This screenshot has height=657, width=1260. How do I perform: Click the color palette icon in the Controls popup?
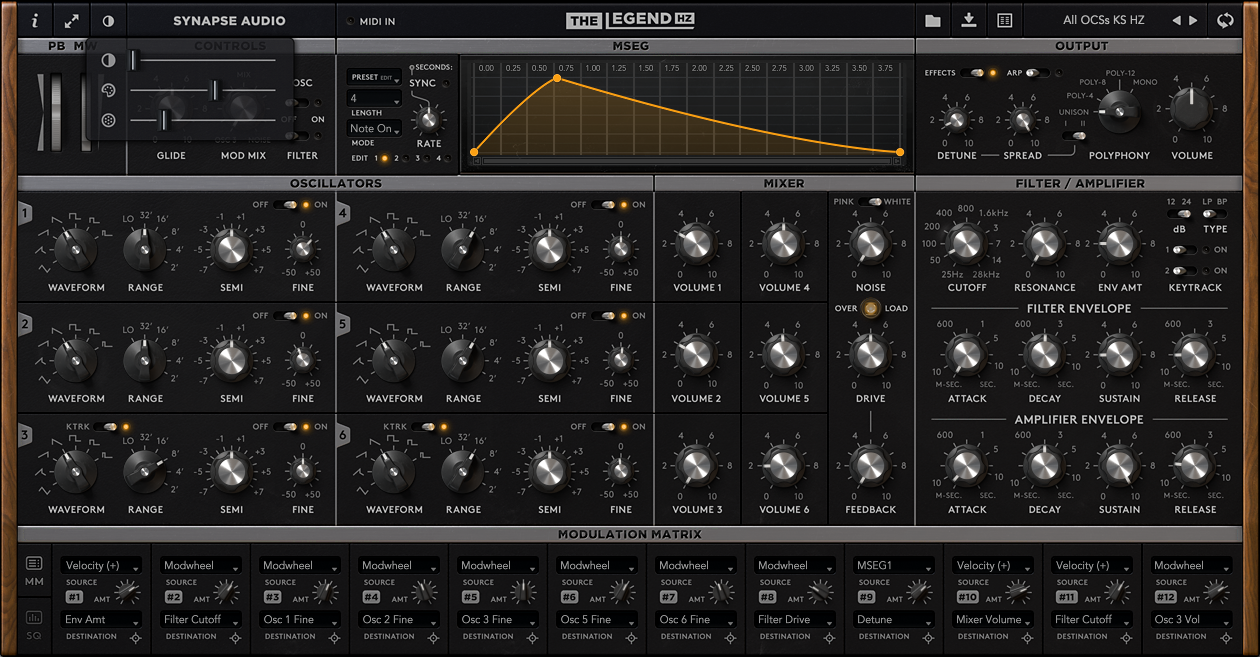tap(108, 90)
